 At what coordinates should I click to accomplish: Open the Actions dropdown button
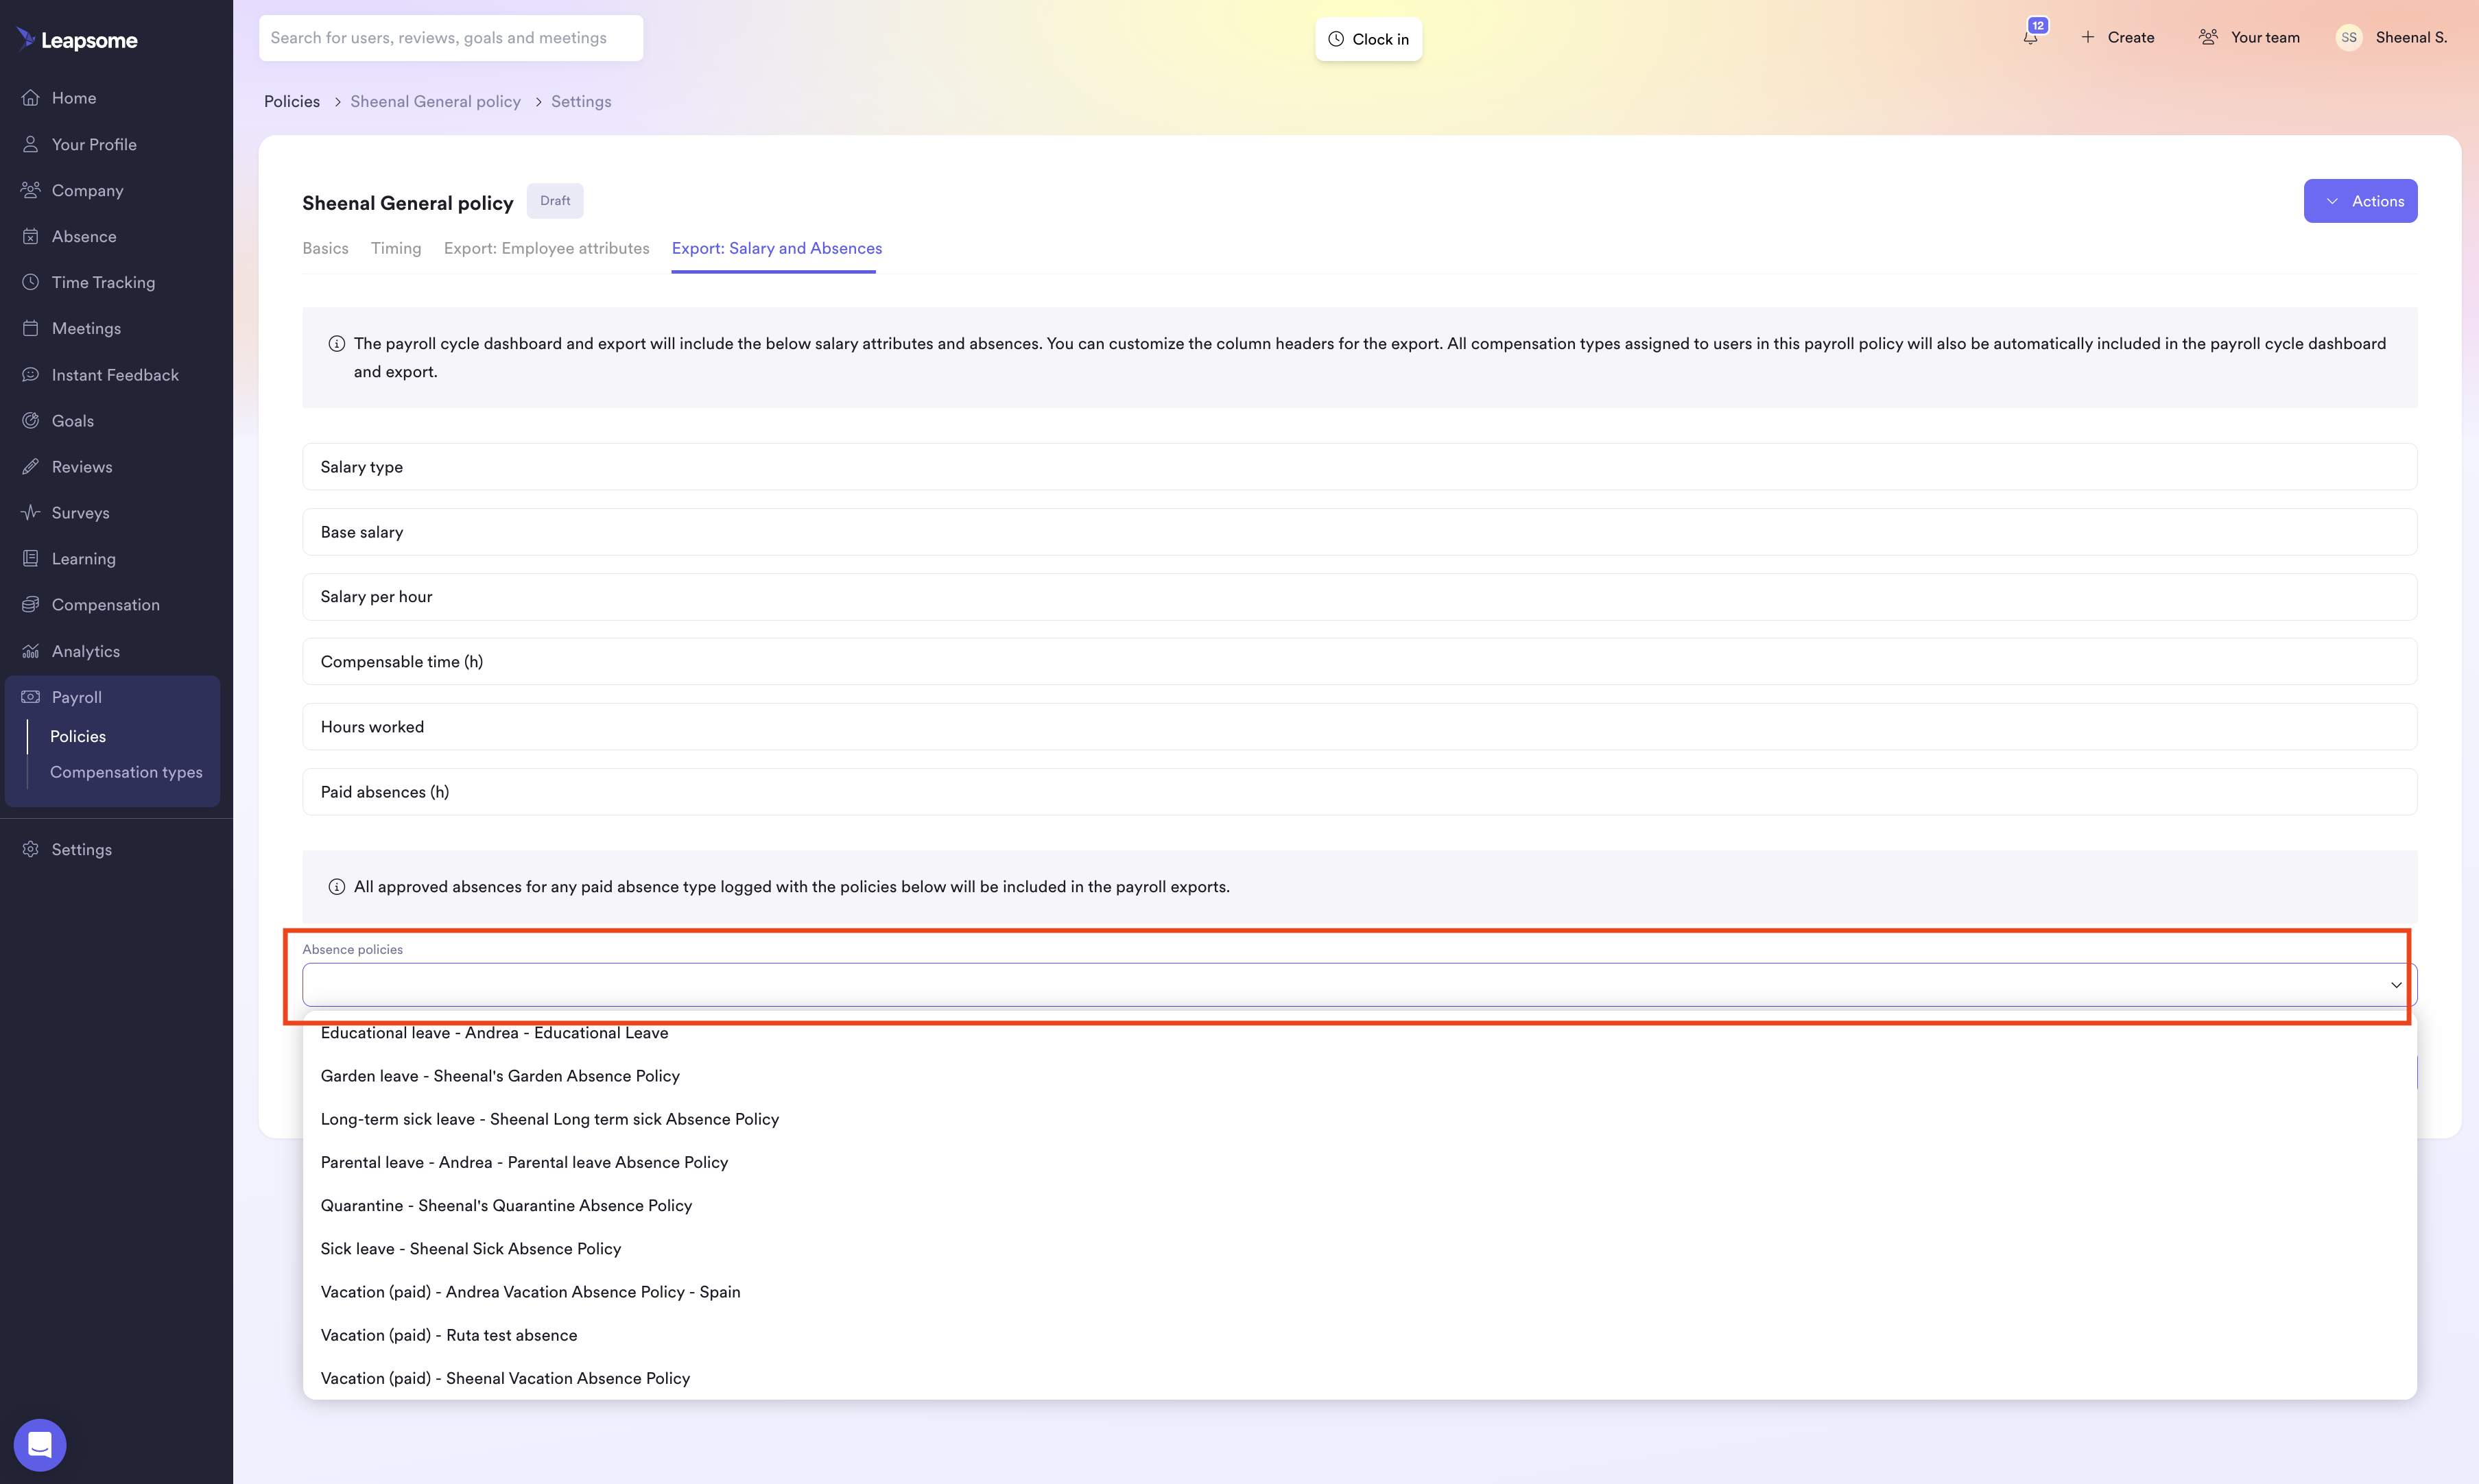click(2360, 201)
